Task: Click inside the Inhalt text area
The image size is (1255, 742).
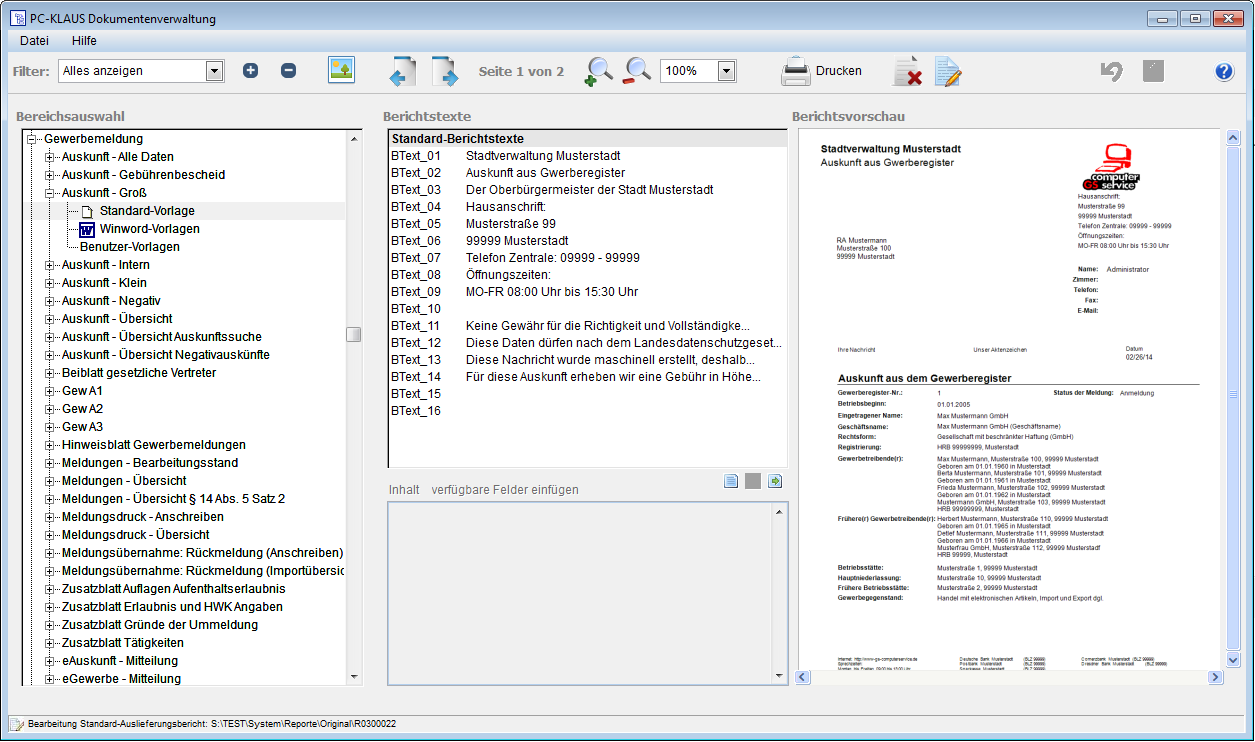Action: [x=580, y=592]
